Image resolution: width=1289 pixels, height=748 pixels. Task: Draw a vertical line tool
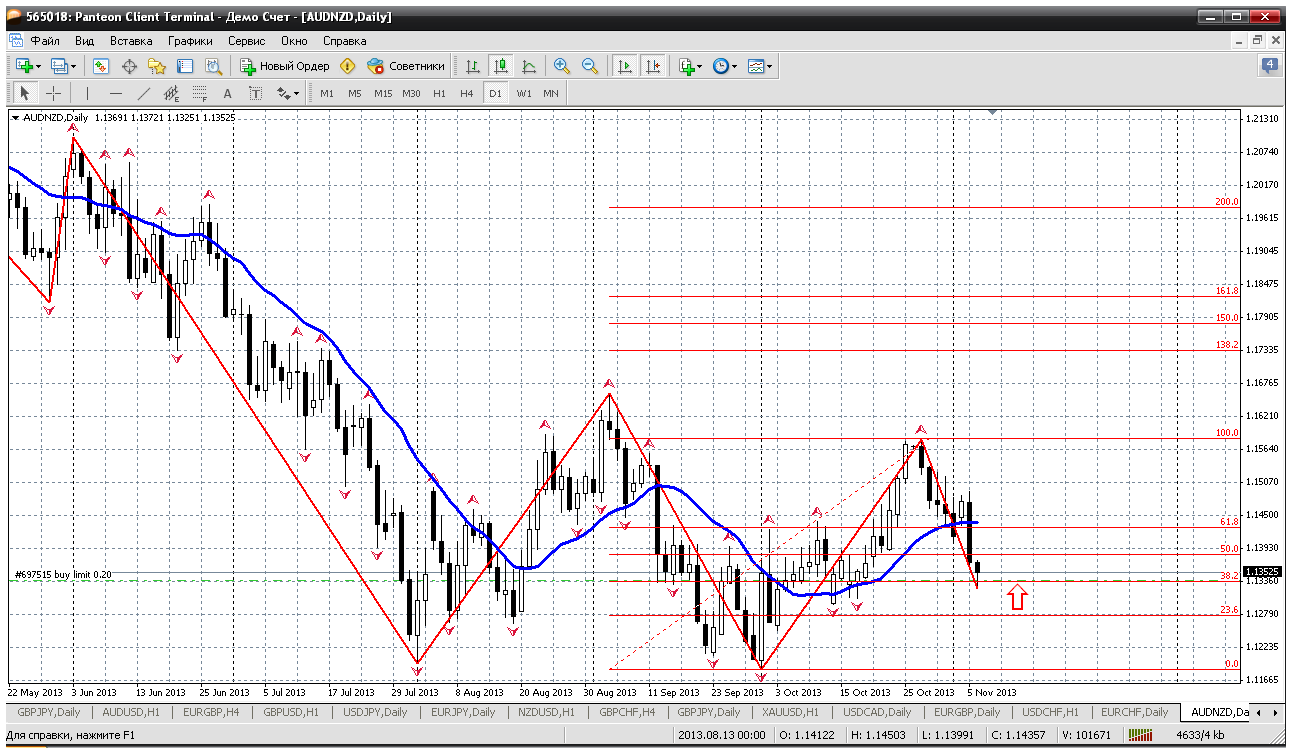coord(88,93)
